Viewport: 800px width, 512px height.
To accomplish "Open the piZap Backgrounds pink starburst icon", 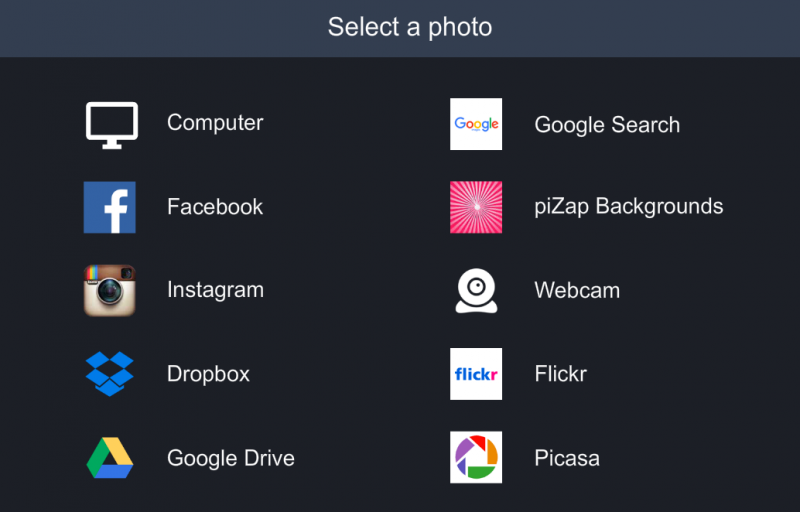I will (x=476, y=207).
